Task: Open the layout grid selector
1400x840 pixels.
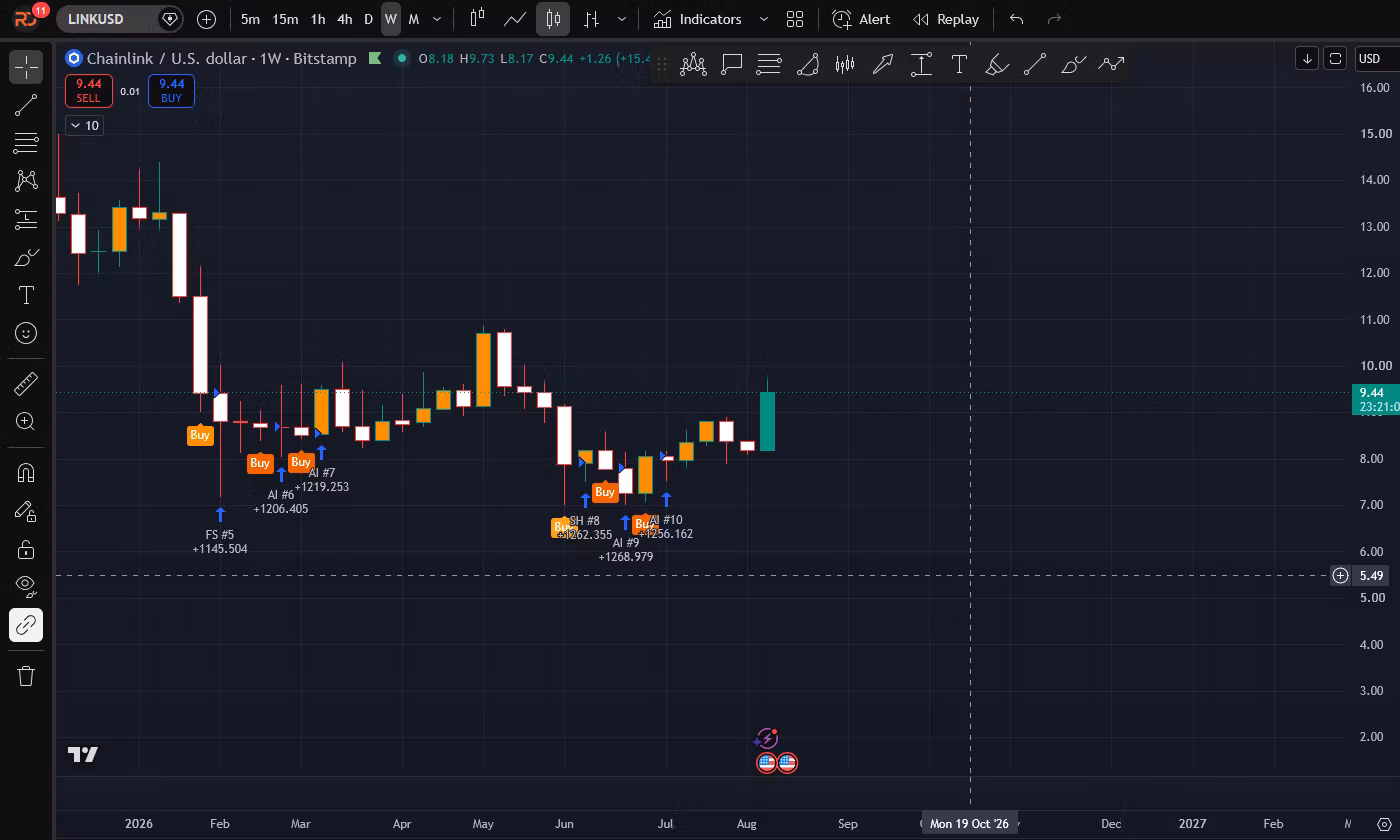Action: pos(795,19)
